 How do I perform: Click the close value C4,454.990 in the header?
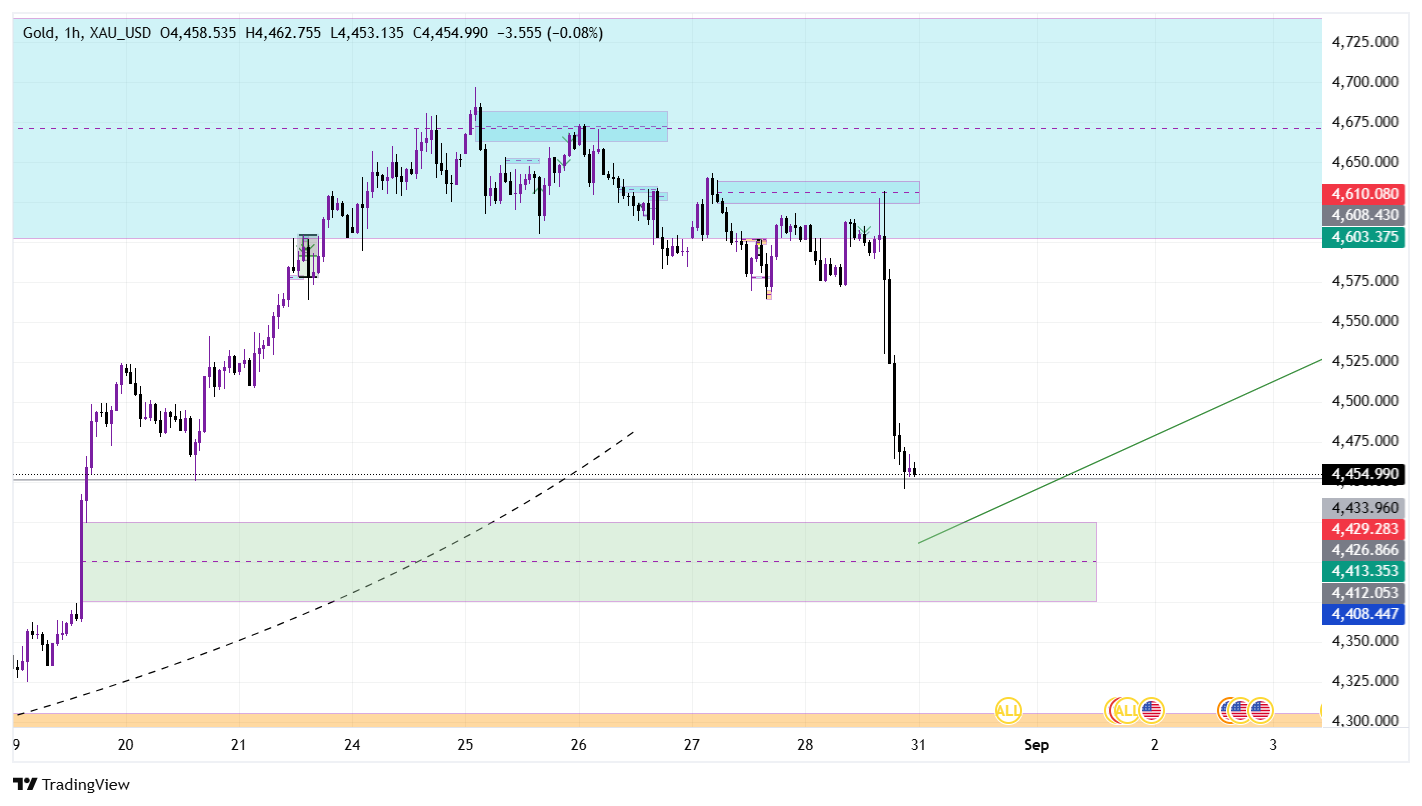tap(449, 33)
